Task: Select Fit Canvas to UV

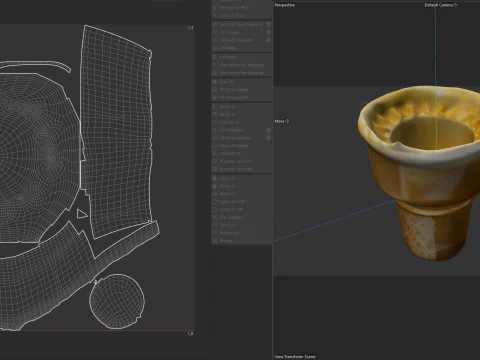Action: click(241, 98)
